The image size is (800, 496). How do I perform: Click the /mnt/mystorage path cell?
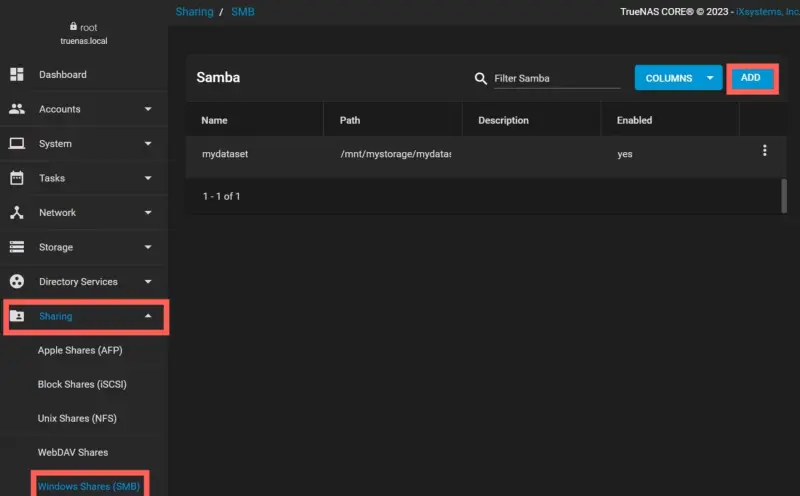(x=395, y=154)
